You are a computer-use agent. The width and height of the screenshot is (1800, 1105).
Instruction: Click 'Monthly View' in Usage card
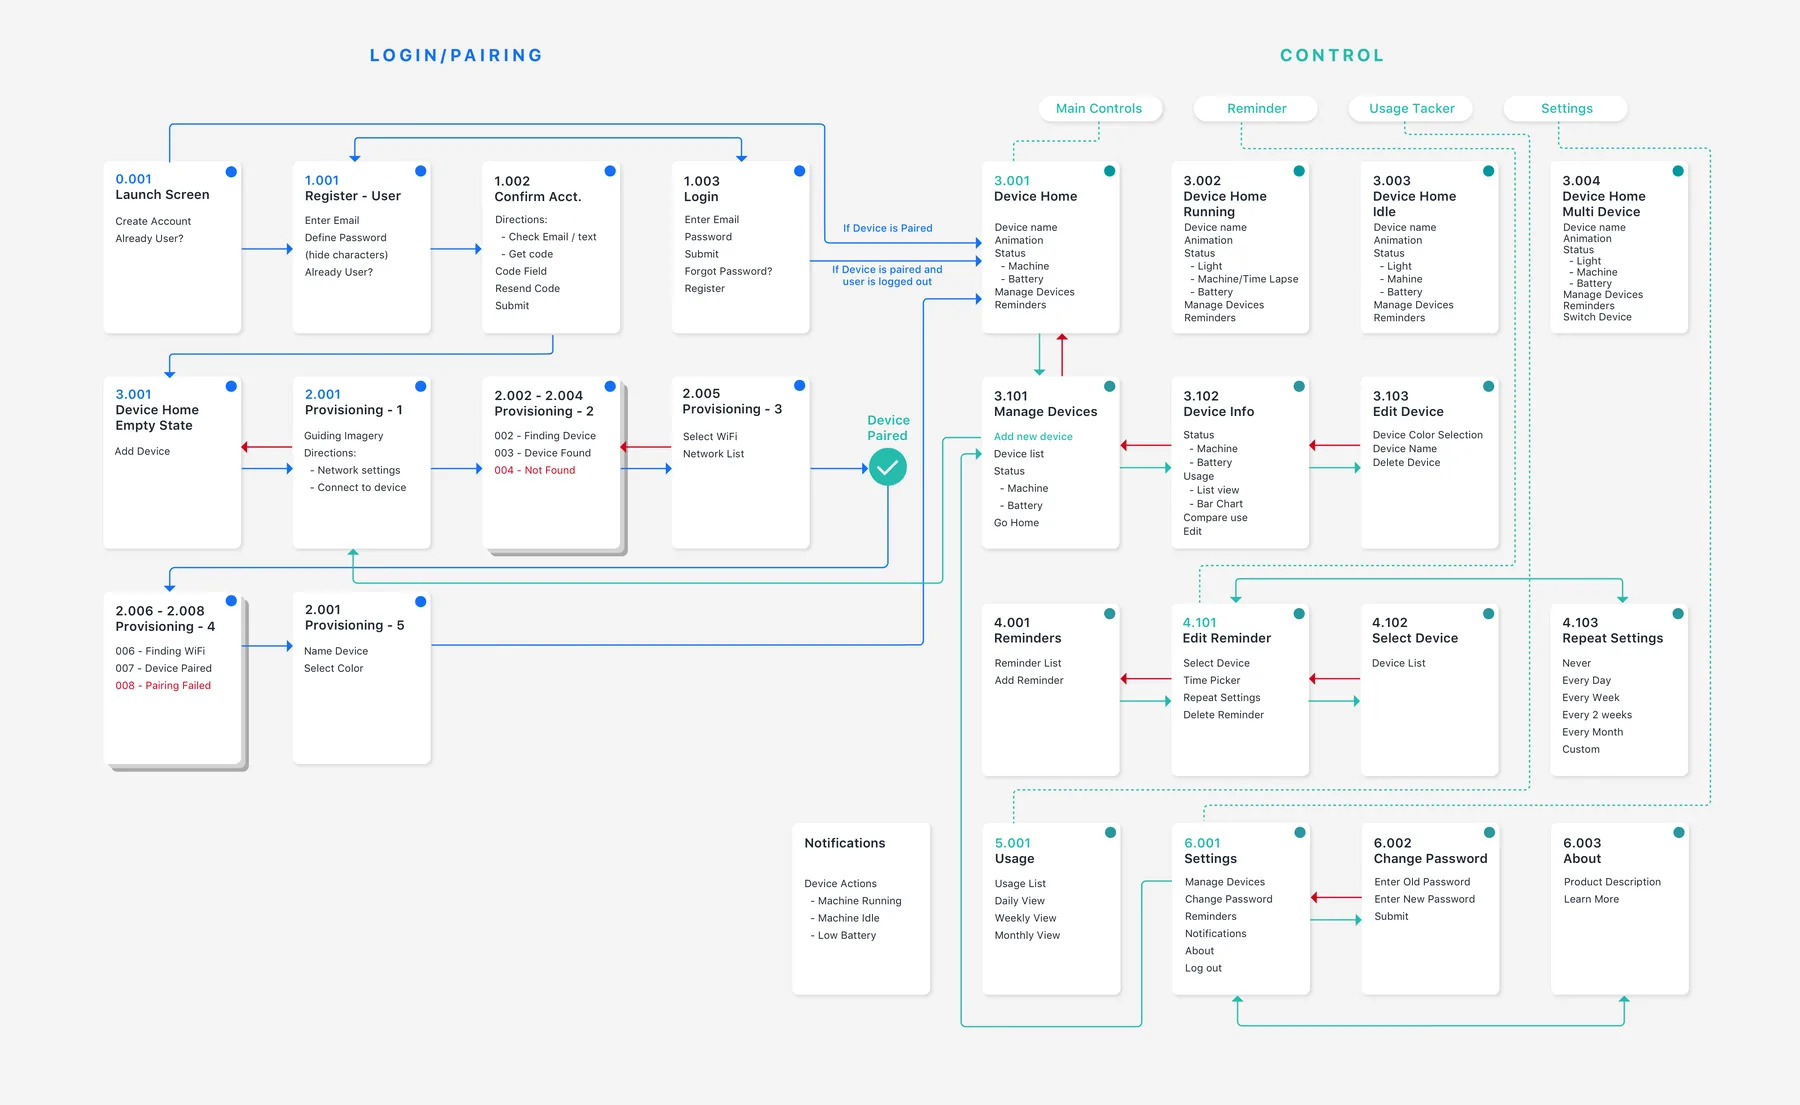1027,936
